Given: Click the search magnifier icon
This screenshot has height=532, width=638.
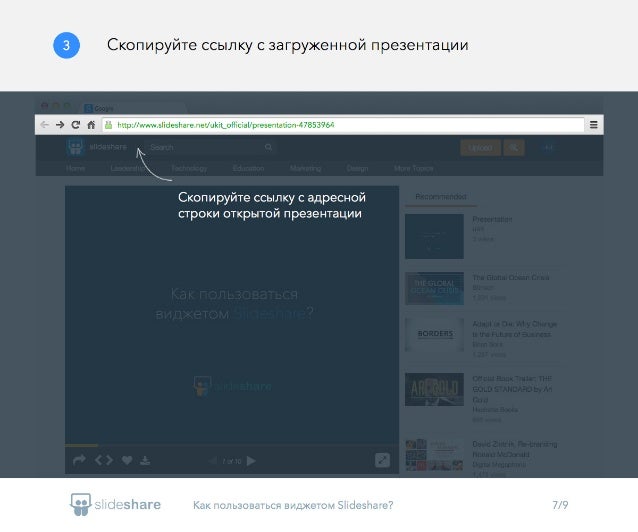Looking at the screenshot, I should (x=269, y=147).
